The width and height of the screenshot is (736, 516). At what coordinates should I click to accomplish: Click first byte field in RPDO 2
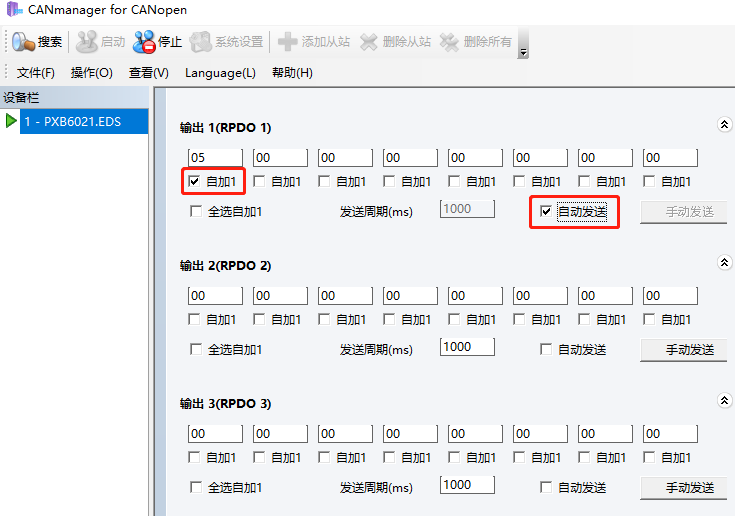coord(215,296)
